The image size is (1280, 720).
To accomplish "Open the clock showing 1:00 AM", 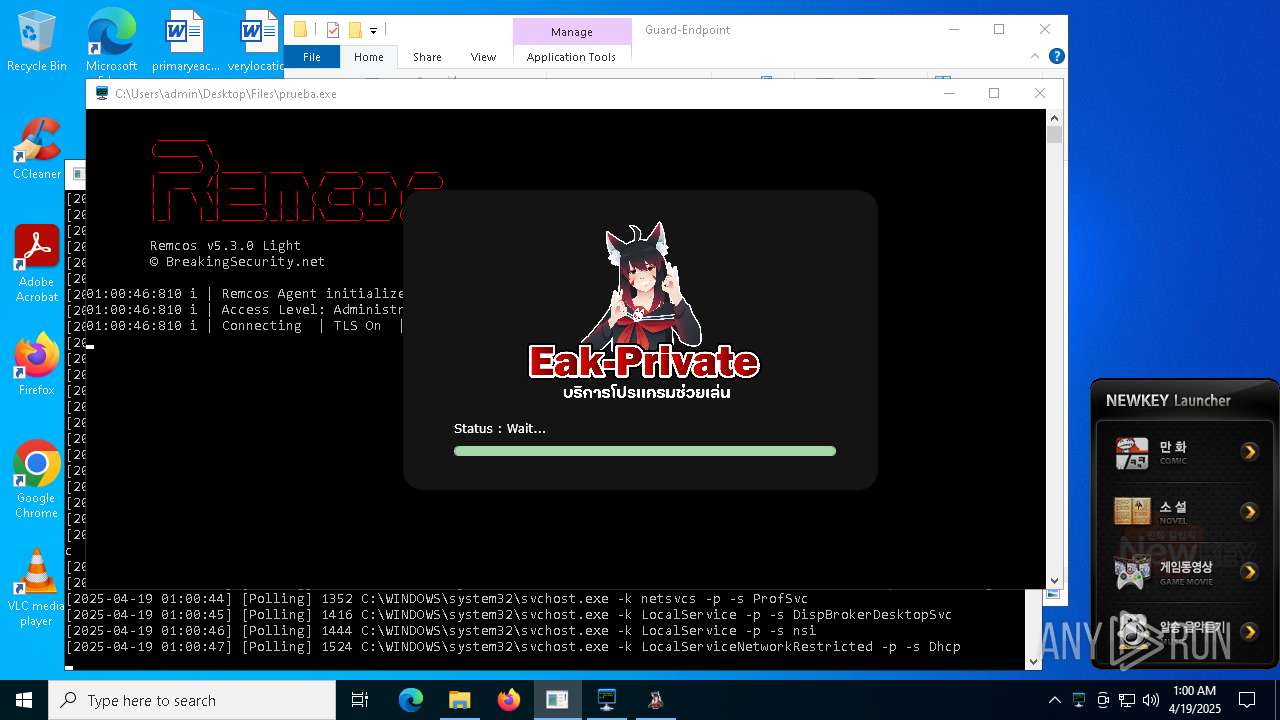I will (1194, 700).
